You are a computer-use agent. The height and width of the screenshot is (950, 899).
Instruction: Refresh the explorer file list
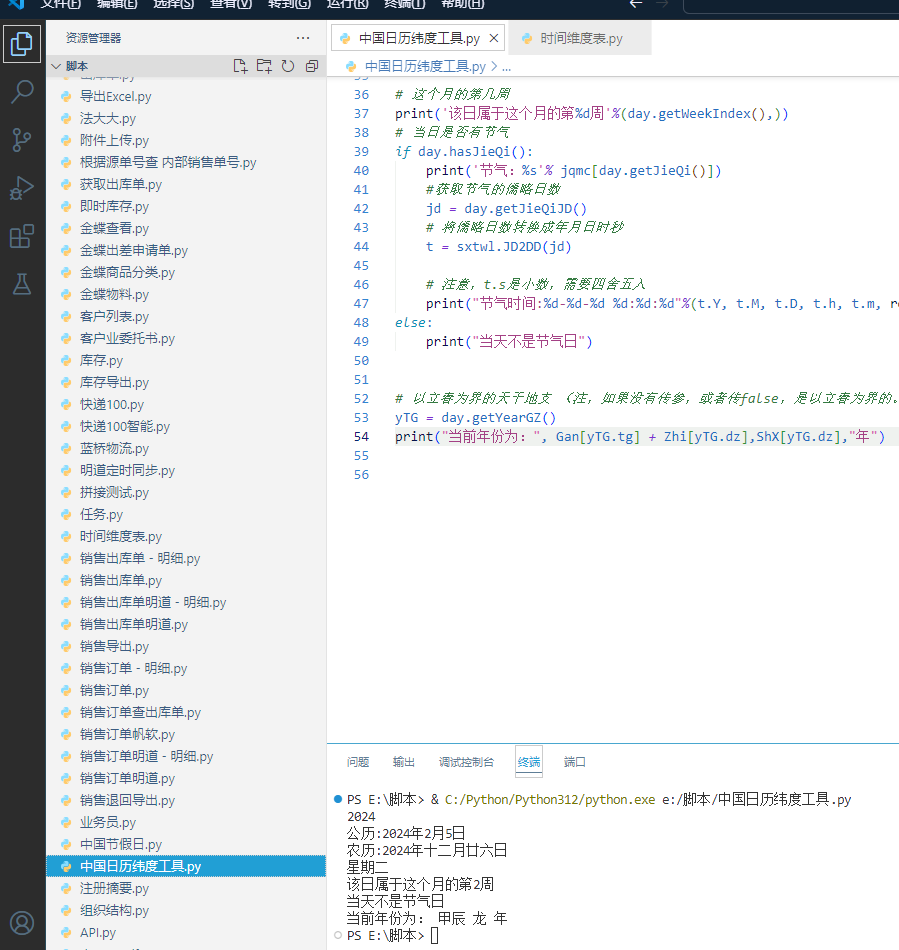pyautogui.click(x=288, y=66)
